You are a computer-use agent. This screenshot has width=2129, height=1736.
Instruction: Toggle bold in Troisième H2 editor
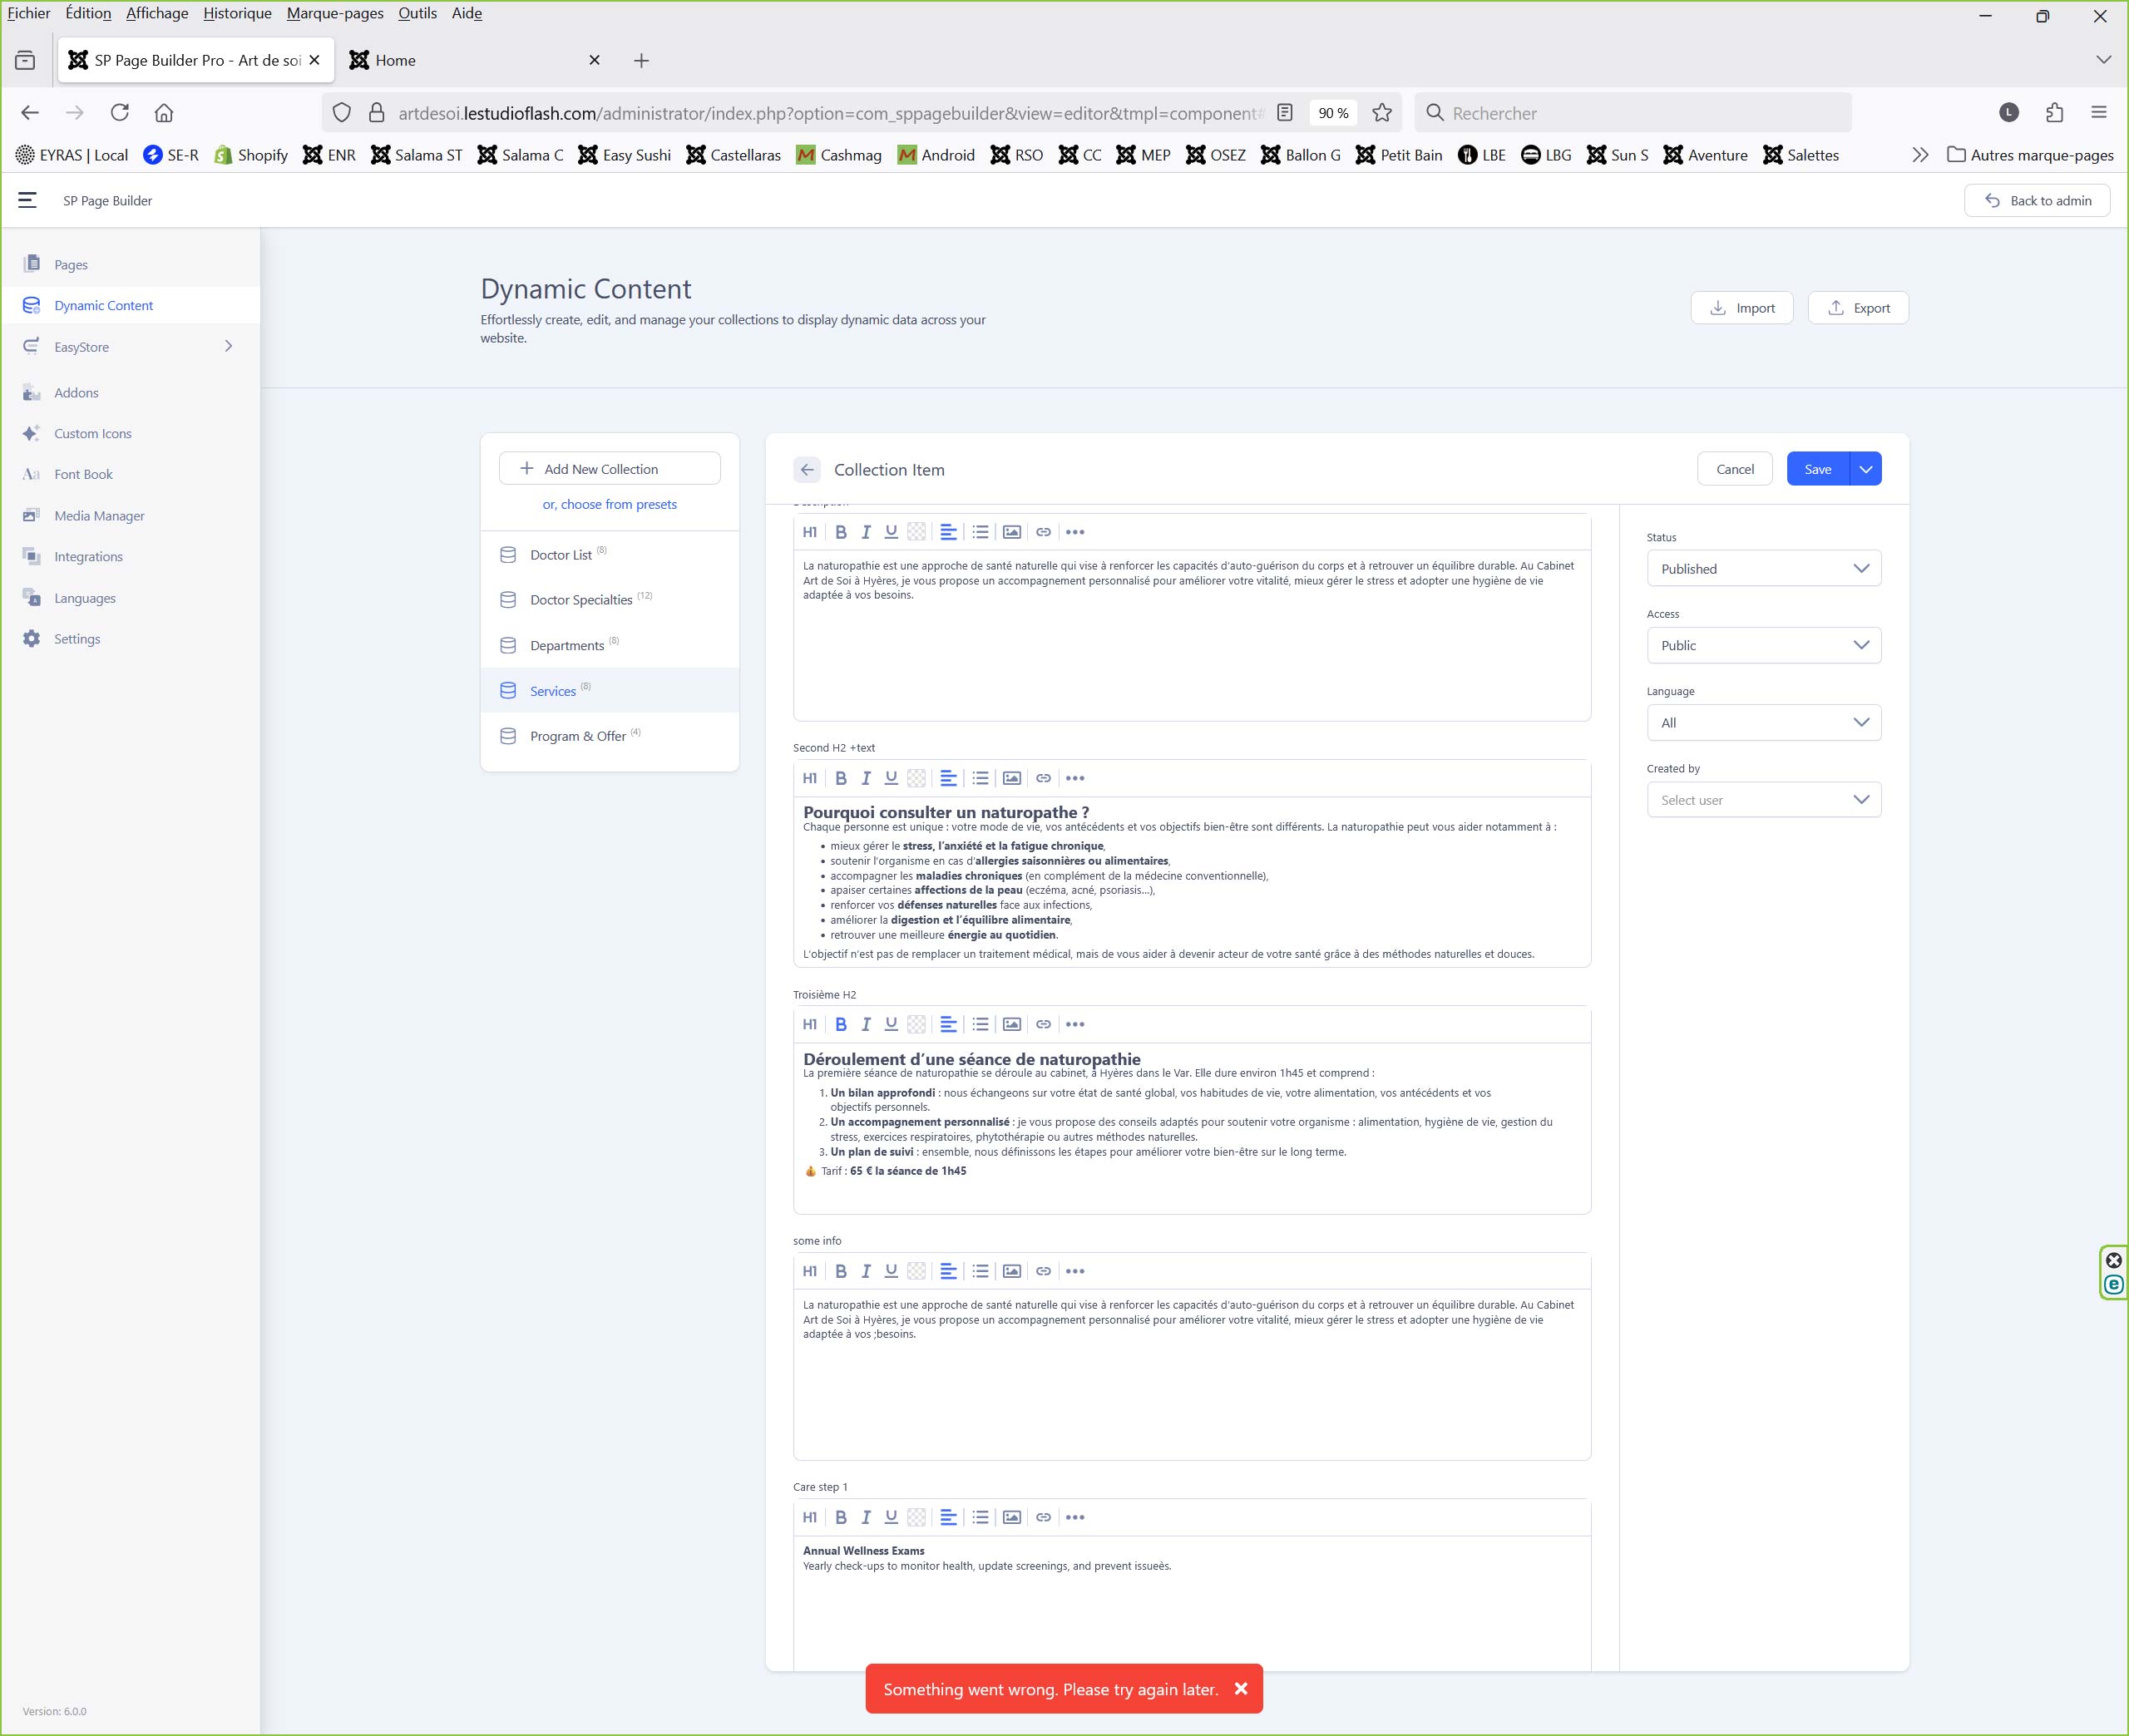(840, 1024)
